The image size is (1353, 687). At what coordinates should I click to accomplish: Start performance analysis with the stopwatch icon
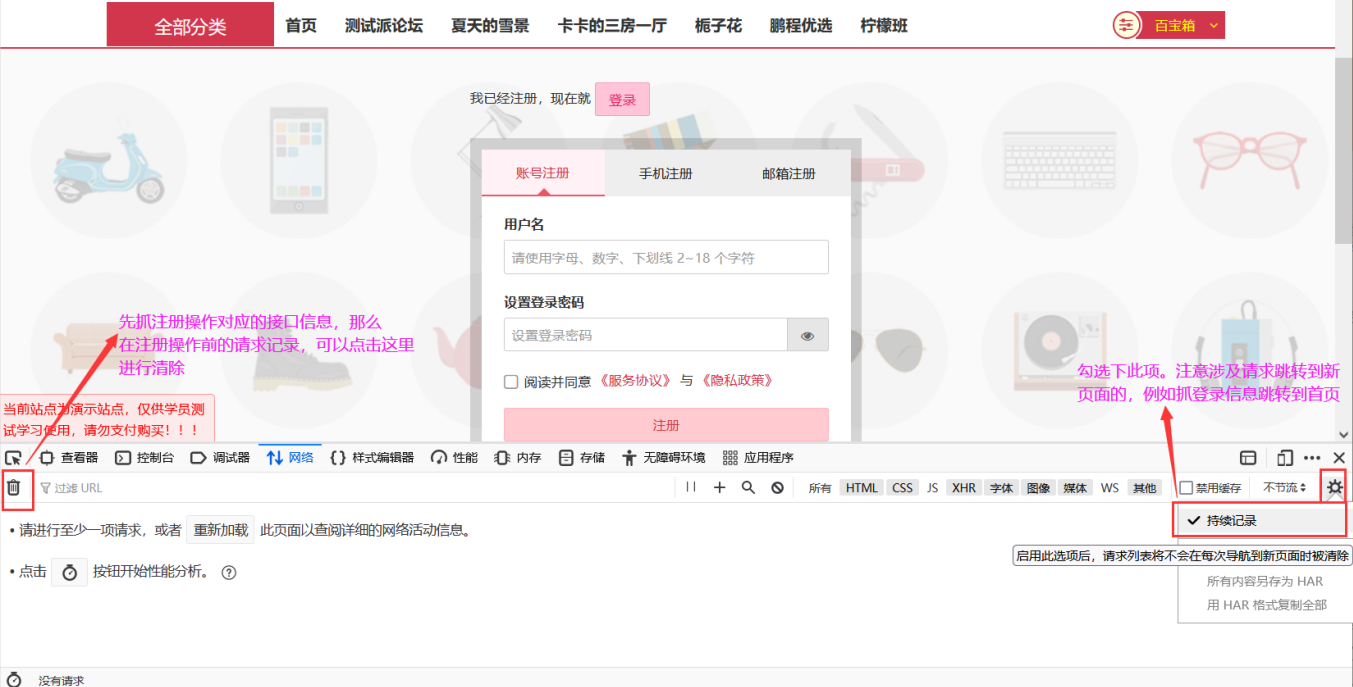coord(68,572)
